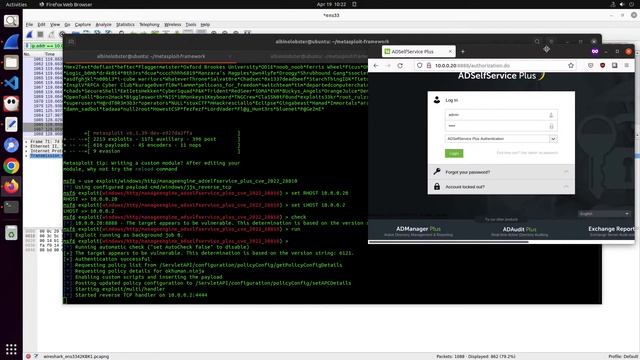The height and width of the screenshot is (360, 640).
Task: Expand Ethernet II tree row
Action: pyautogui.click(x=27, y=146)
